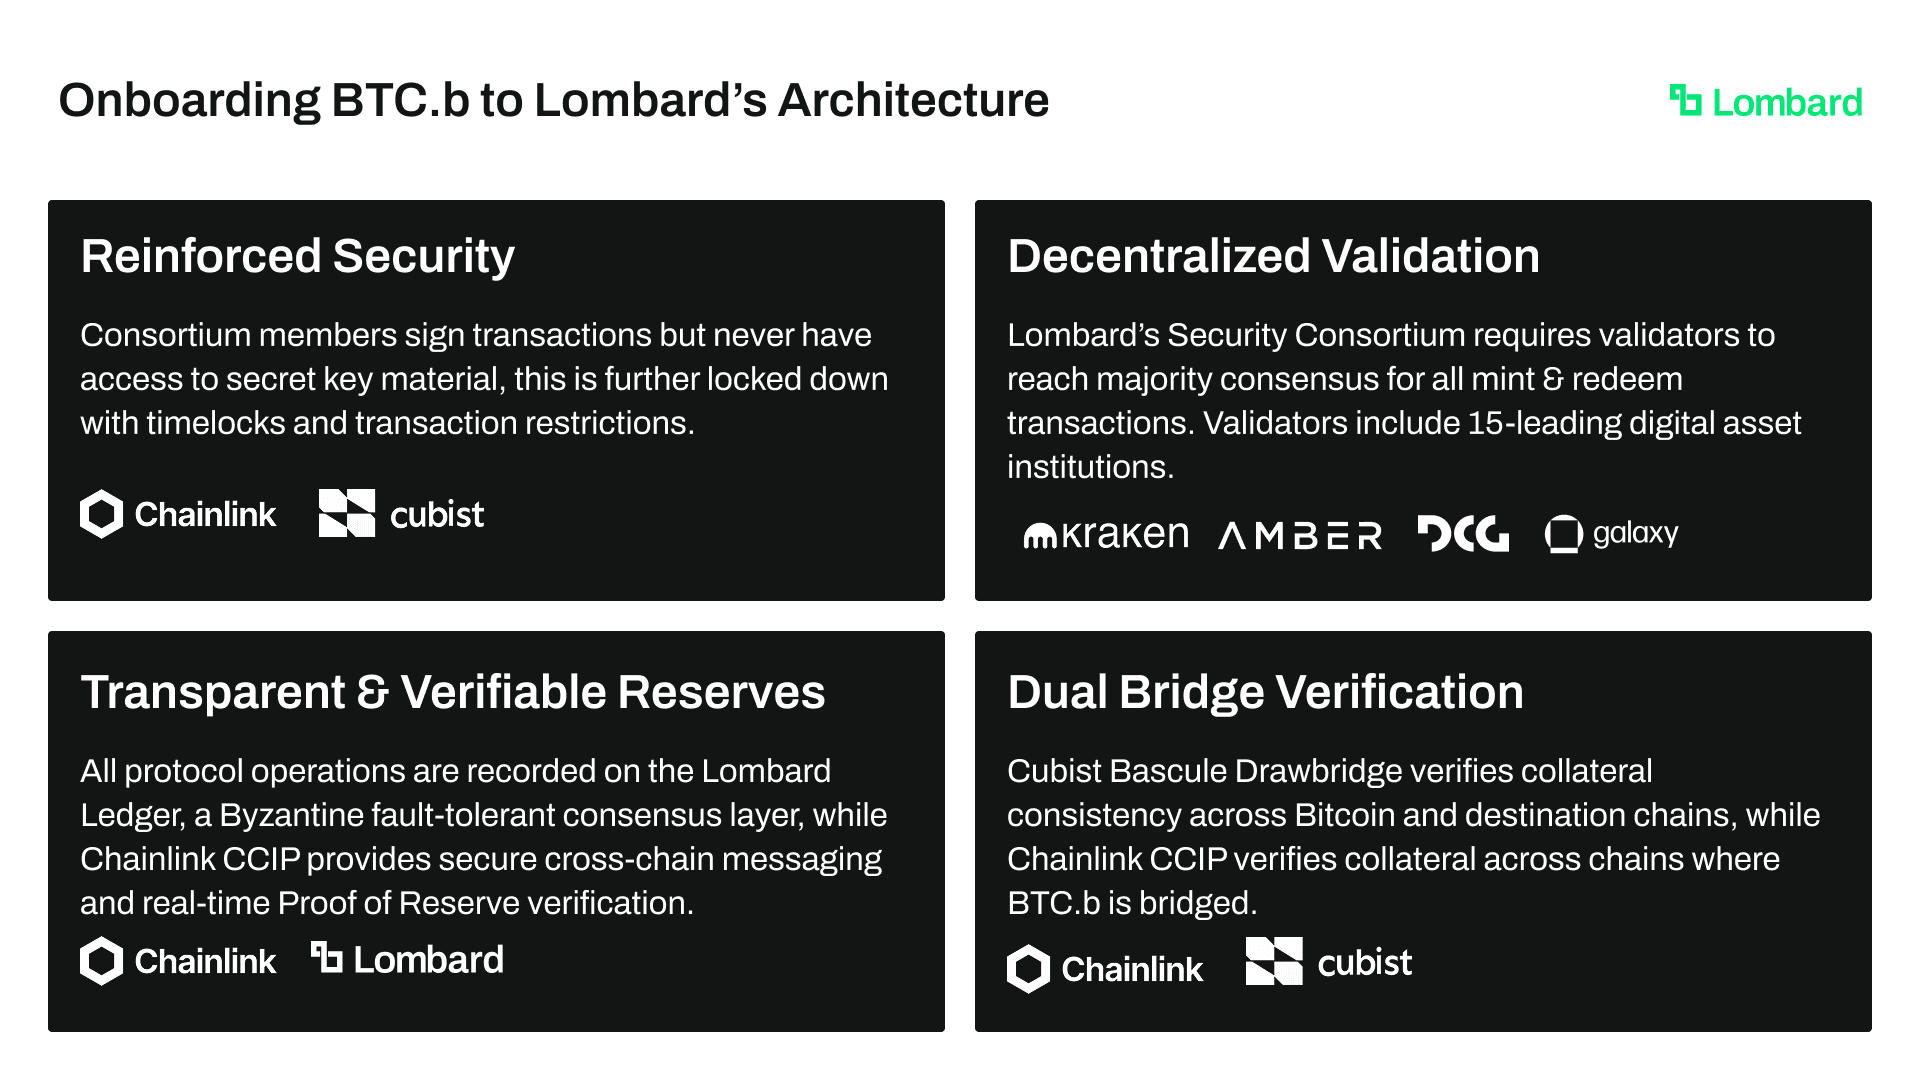Screen dimensions: 1920x1080
Task: Click the Kraken logo
Action: 1106,535
